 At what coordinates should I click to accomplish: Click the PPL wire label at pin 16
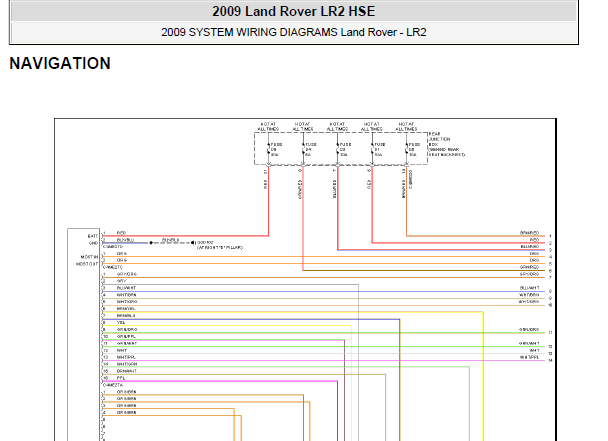[x=121, y=378]
